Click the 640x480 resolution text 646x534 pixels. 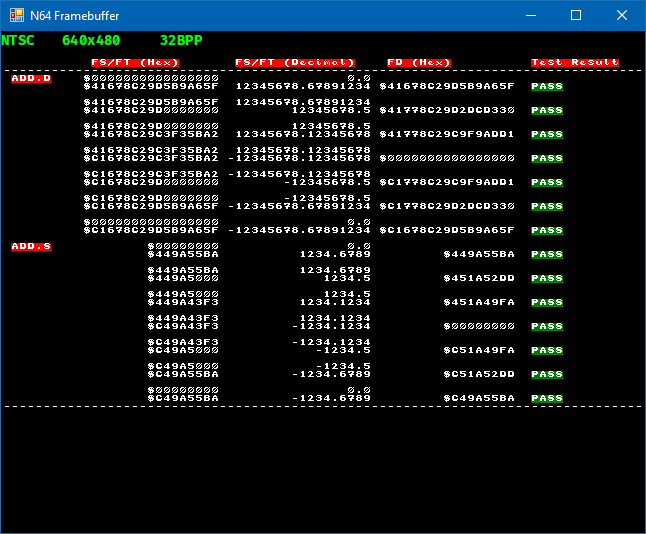tap(91, 41)
